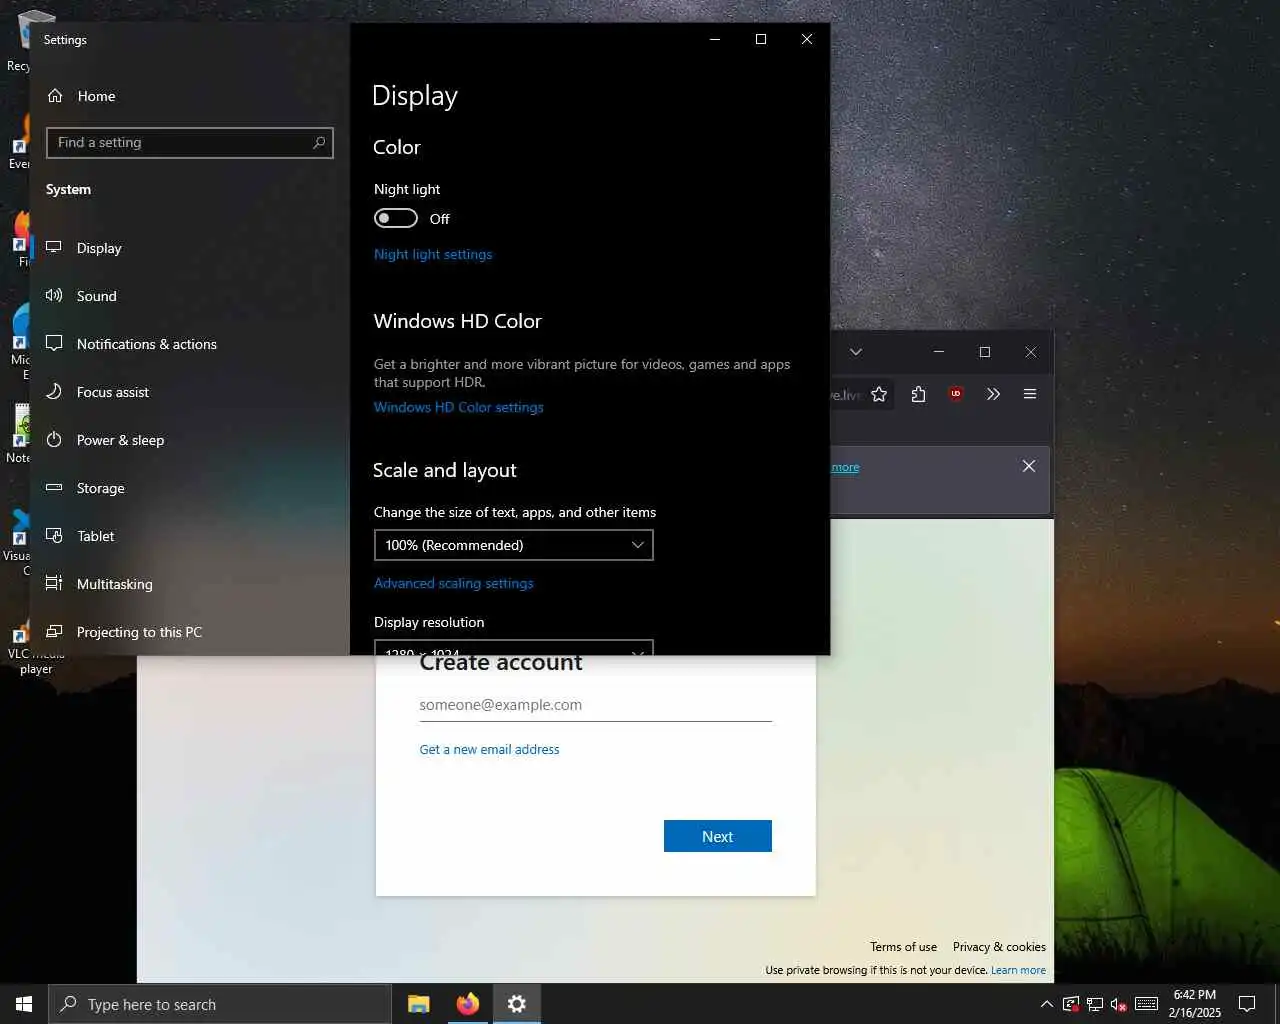
Task: Click the Sound speaker icon in sidebar
Action: pyautogui.click(x=54, y=295)
